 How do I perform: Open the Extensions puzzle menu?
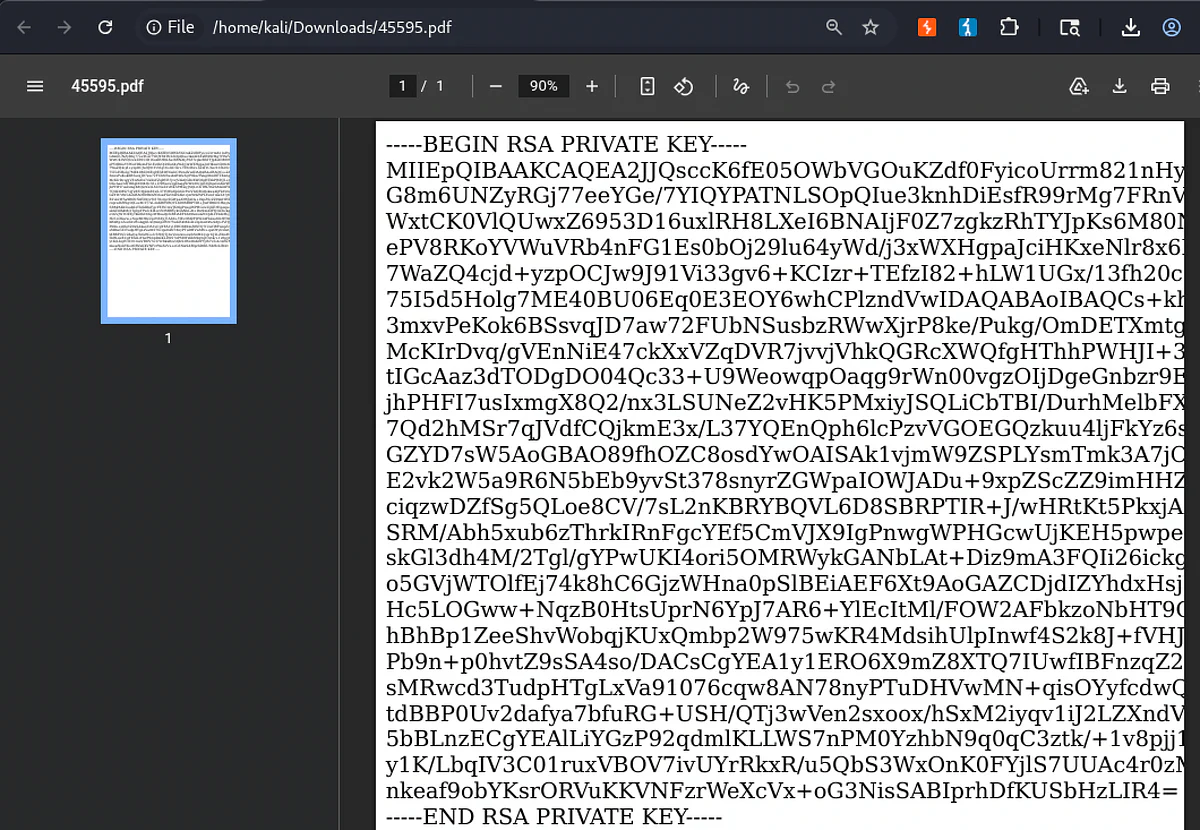click(1010, 28)
